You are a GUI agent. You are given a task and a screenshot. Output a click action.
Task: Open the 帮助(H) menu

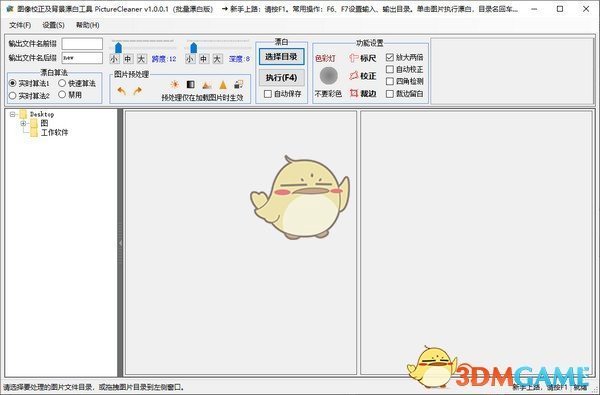point(87,25)
